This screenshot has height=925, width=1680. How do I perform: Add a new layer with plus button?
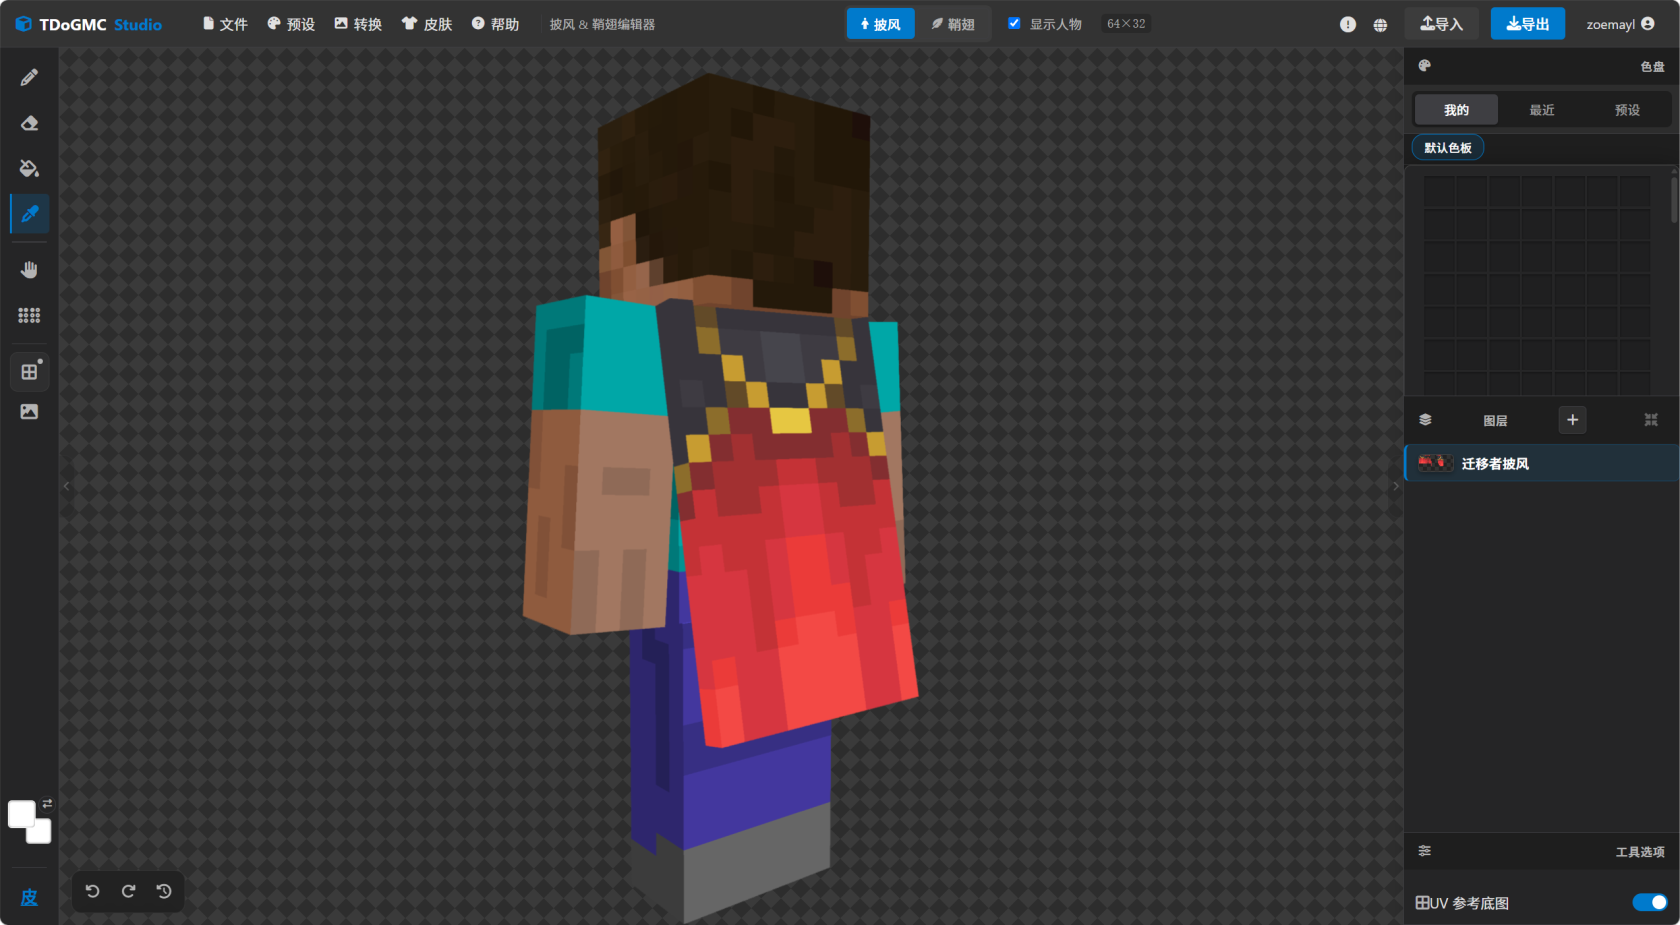[x=1572, y=420]
